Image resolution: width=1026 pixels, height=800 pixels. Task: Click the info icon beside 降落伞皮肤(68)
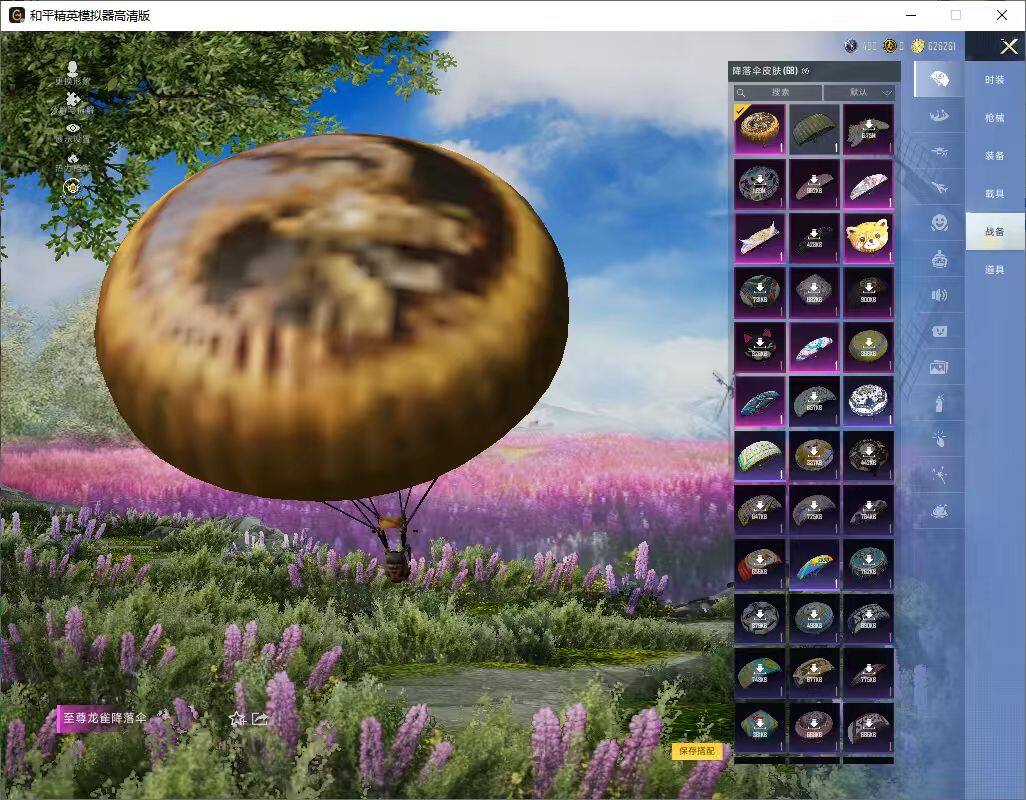pyautogui.click(x=805, y=71)
